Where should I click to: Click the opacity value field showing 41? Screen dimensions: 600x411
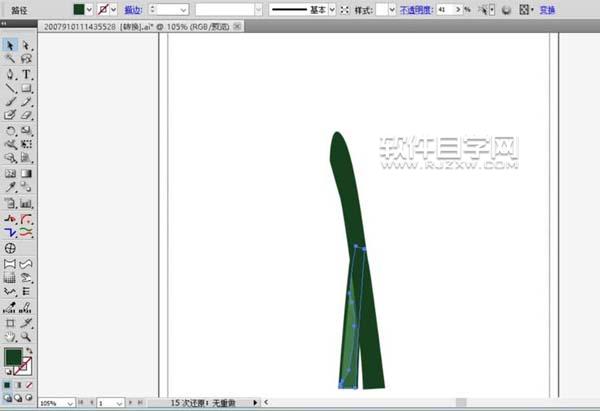pyautogui.click(x=445, y=10)
